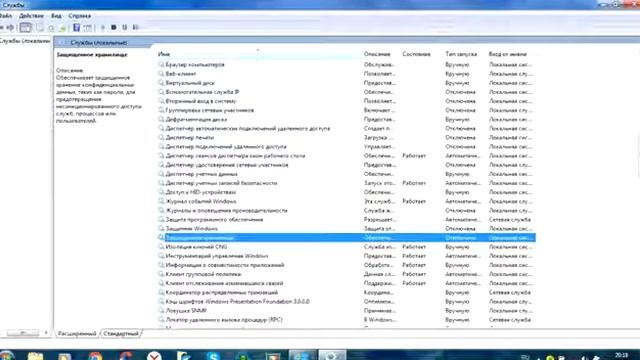Click the gear icon beside Ловушка SNMP
This screenshot has width=640, height=360.
(x=161, y=311)
